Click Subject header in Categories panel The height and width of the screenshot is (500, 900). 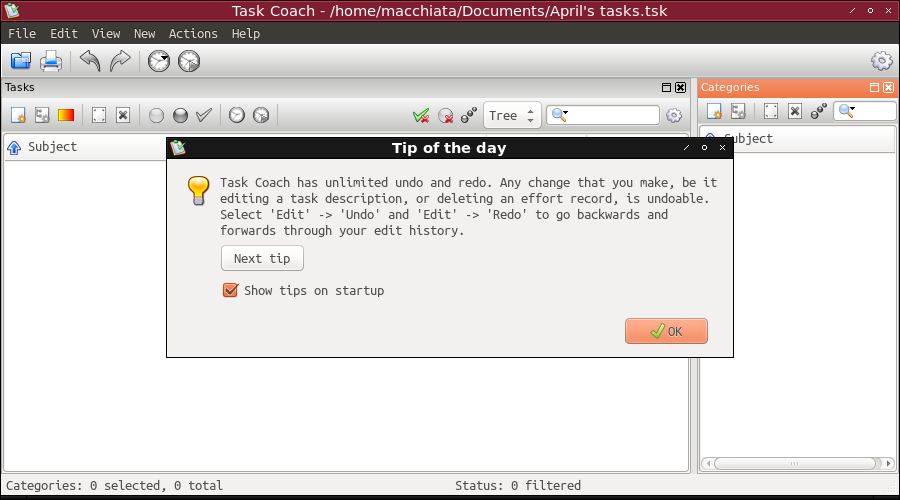748,138
